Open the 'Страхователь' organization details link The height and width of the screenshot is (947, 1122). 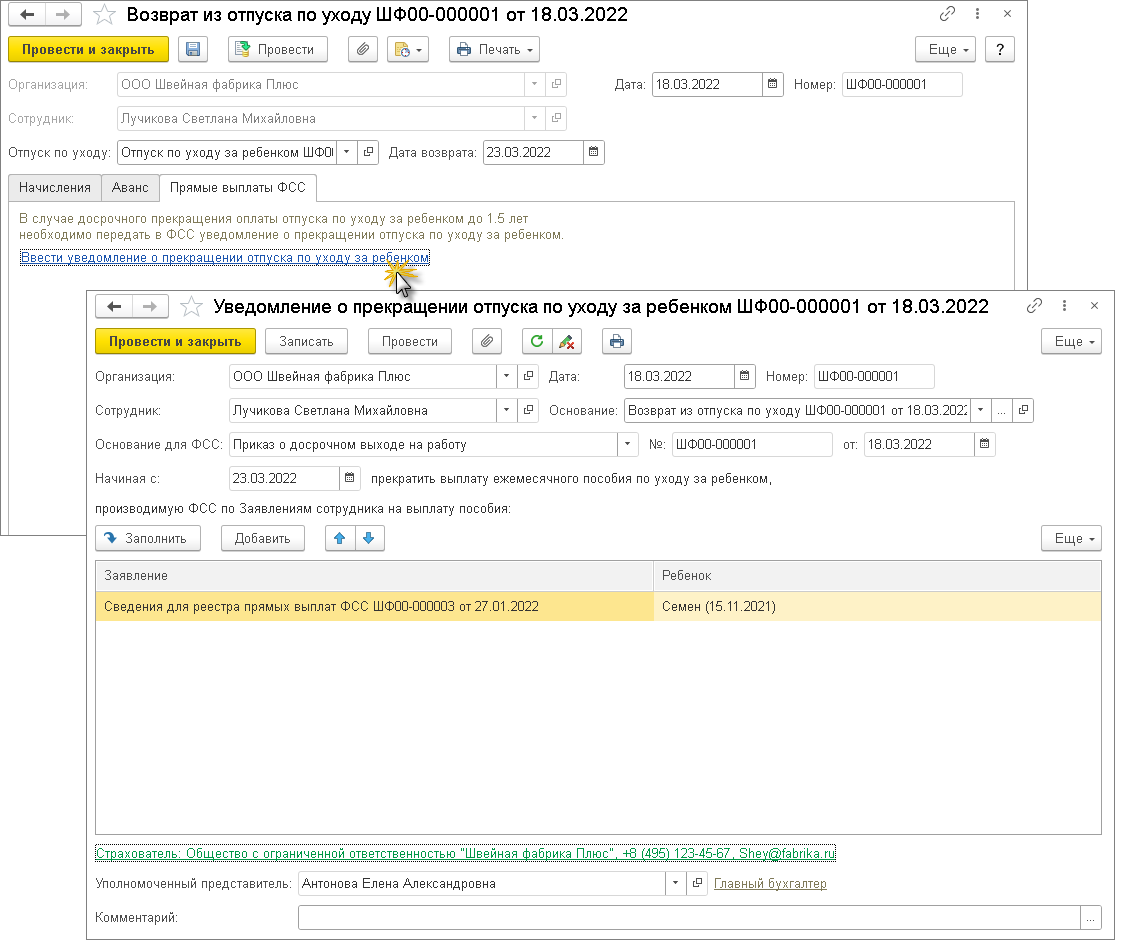465,853
